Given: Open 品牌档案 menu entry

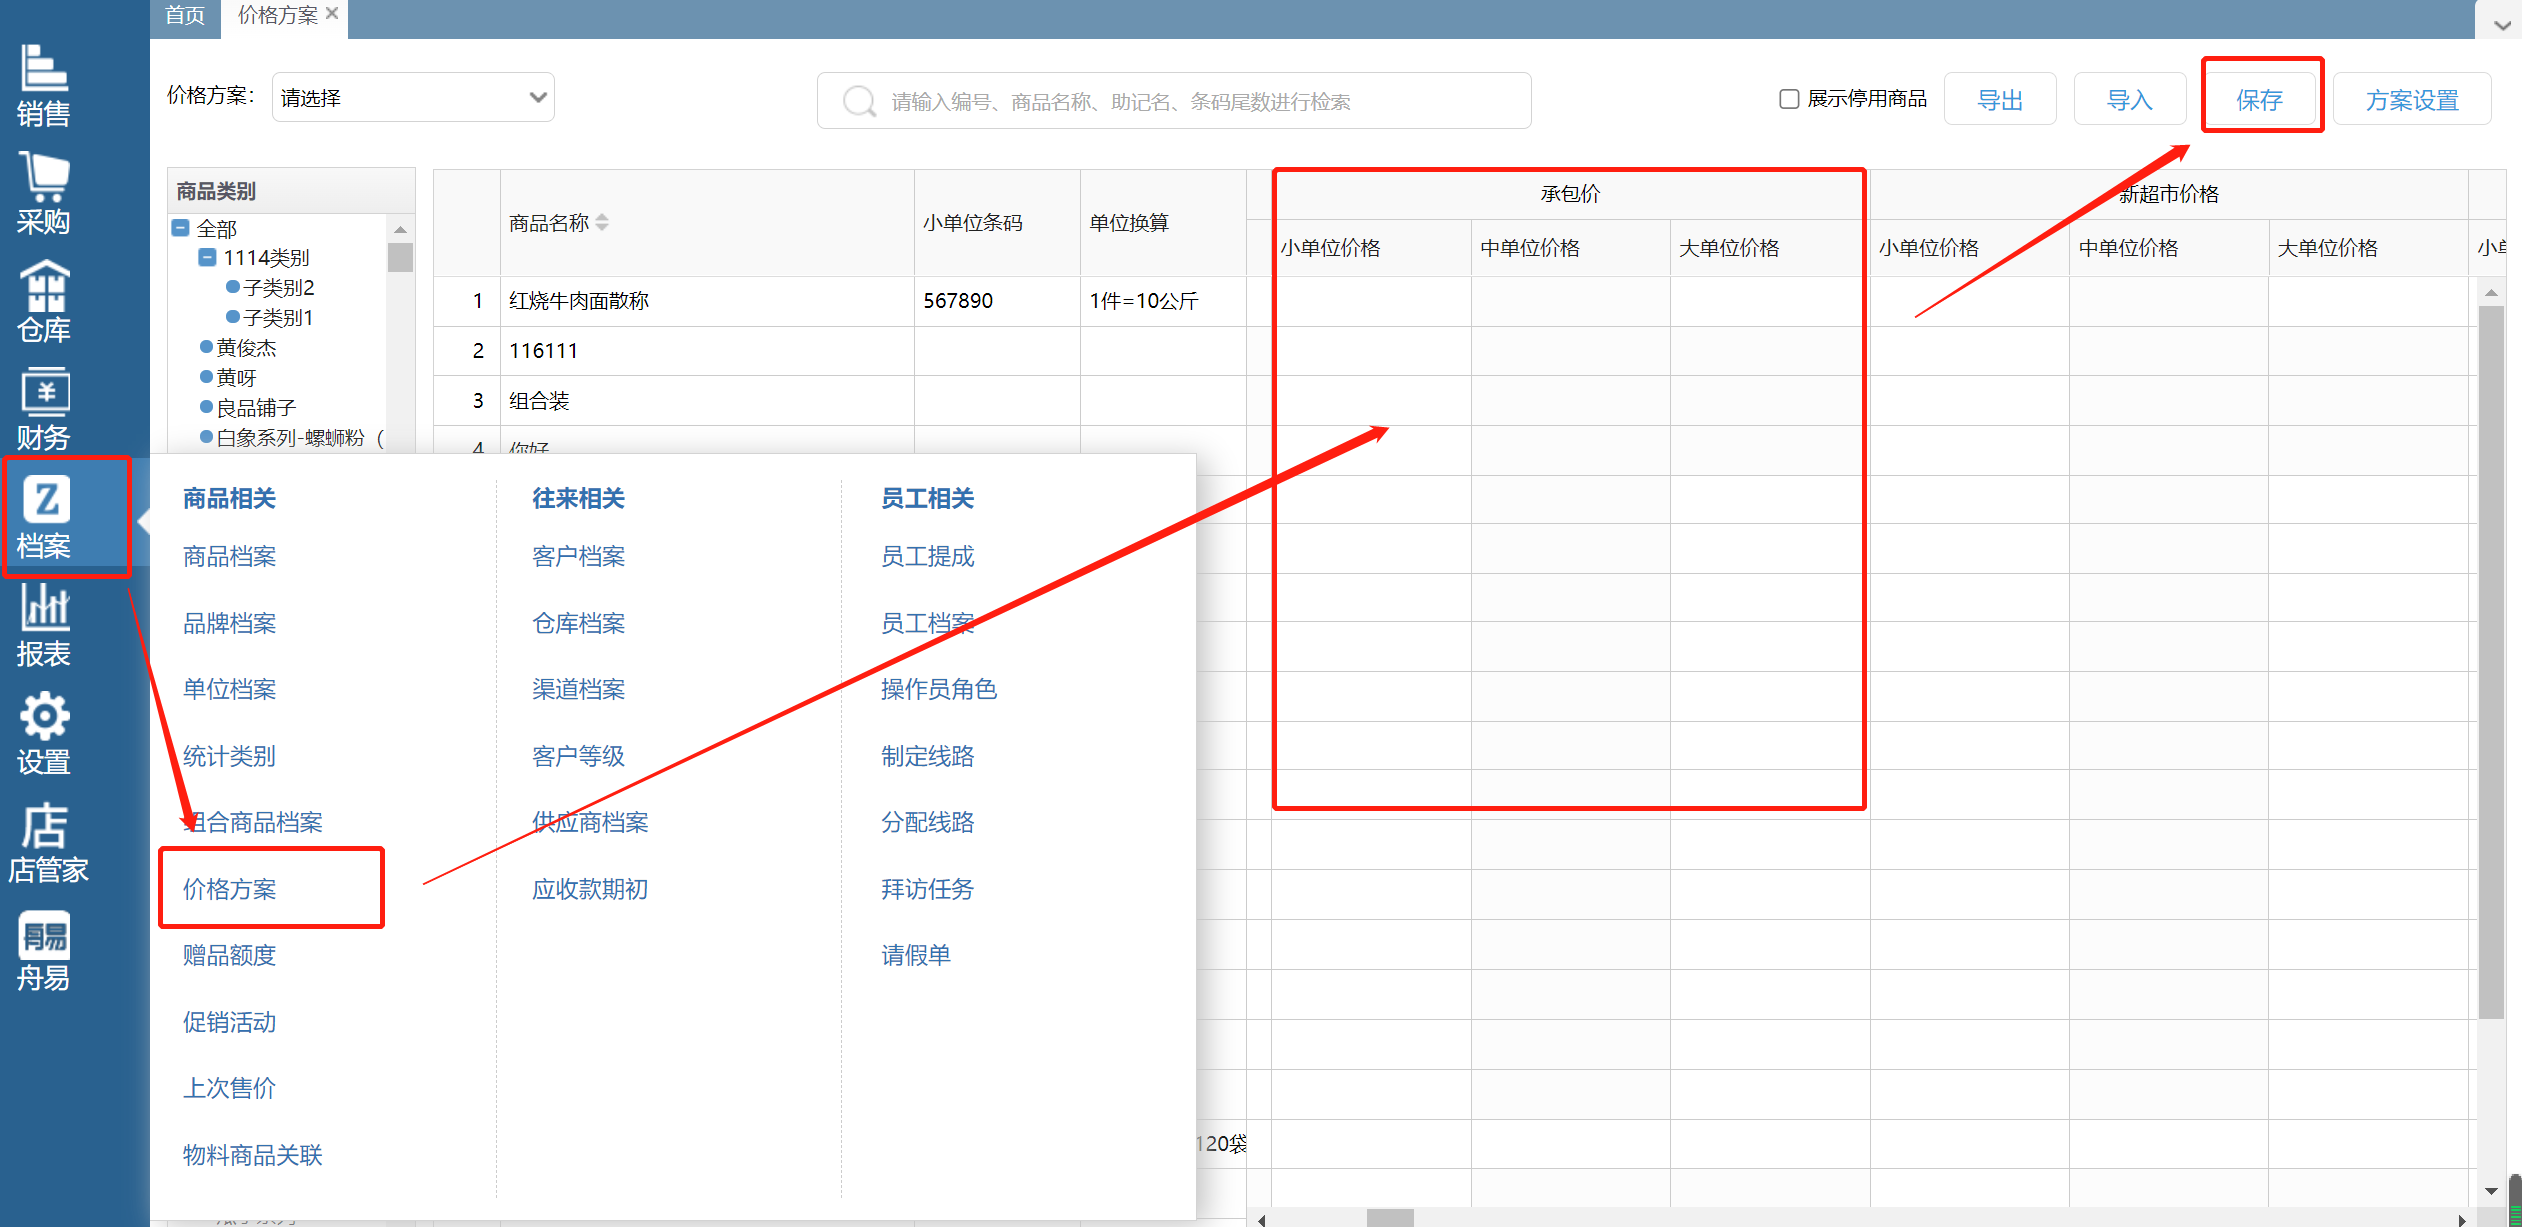Looking at the screenshot, I should coord(229,623).
